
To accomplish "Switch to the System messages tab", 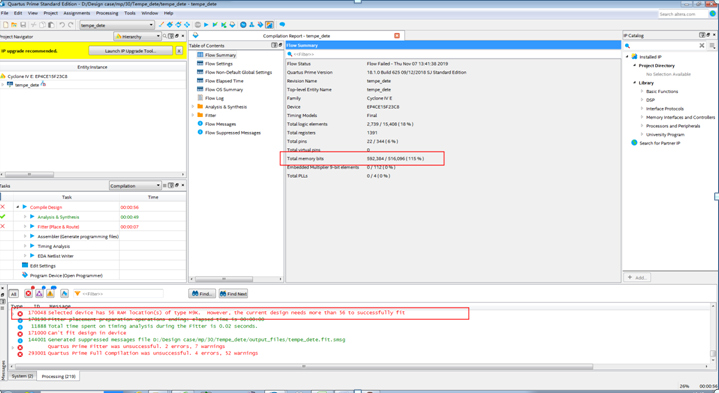I will pyautogui.click(x=22, y=376).
